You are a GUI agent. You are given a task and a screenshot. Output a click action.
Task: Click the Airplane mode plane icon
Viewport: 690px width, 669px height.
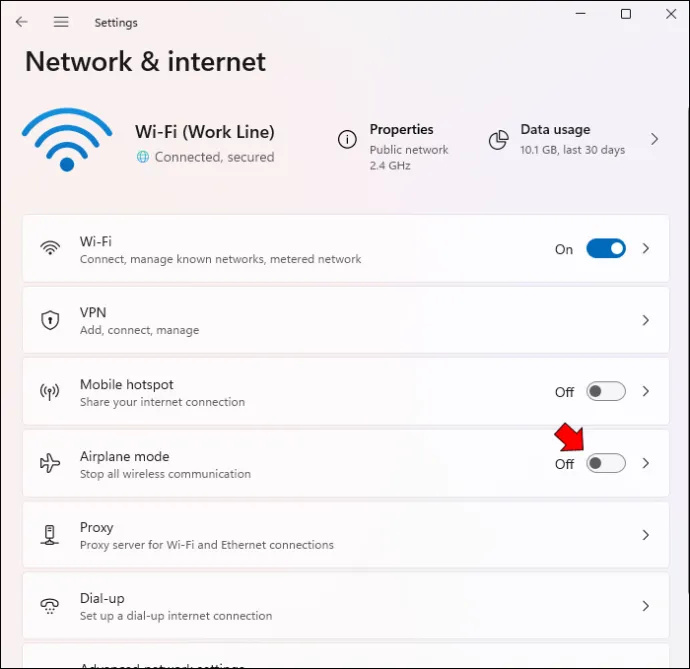pyautogui.click(x=50, y=463)
